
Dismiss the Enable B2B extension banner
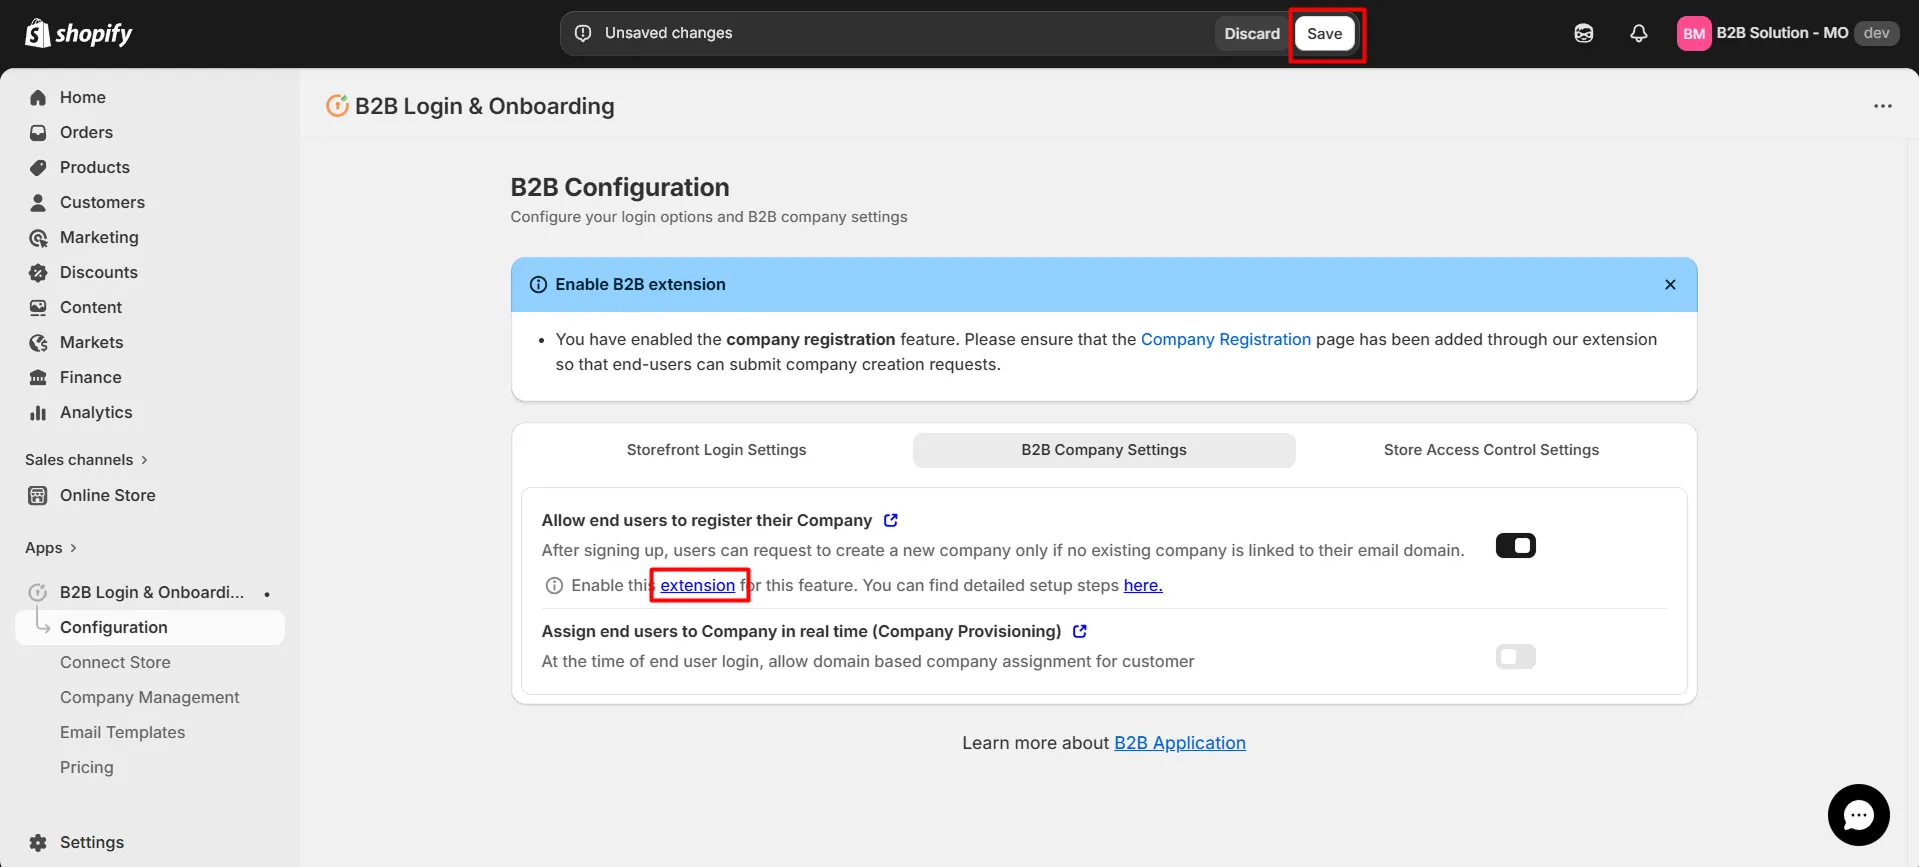point(1670,284)
